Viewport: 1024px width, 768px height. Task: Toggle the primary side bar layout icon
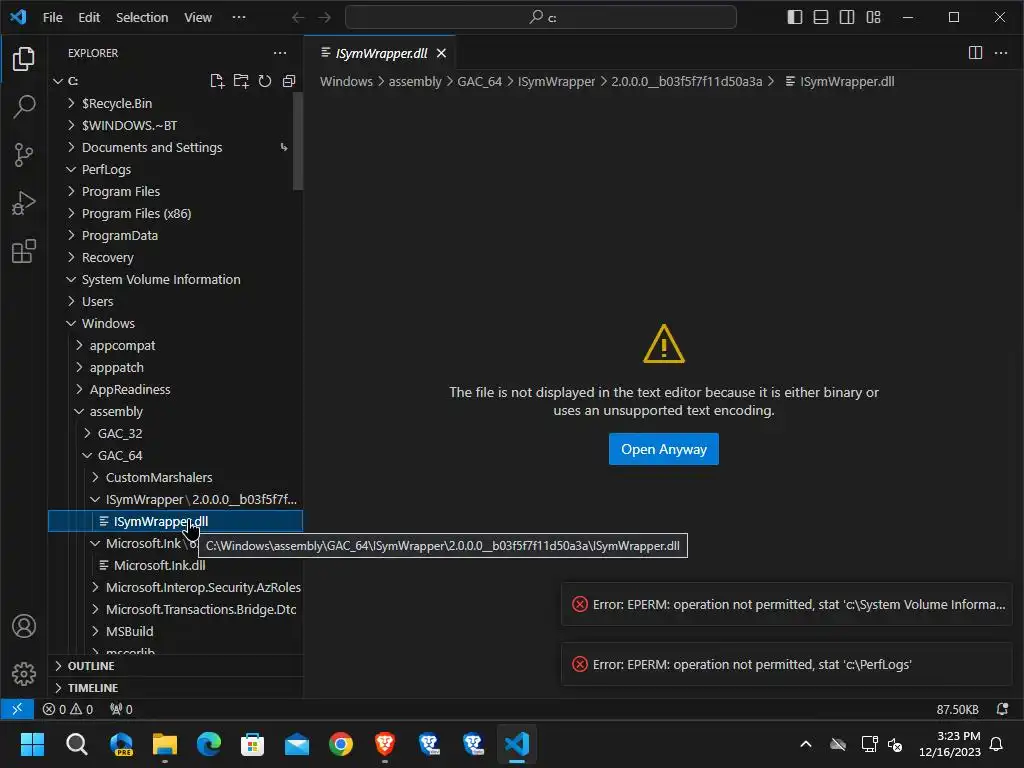795,17
